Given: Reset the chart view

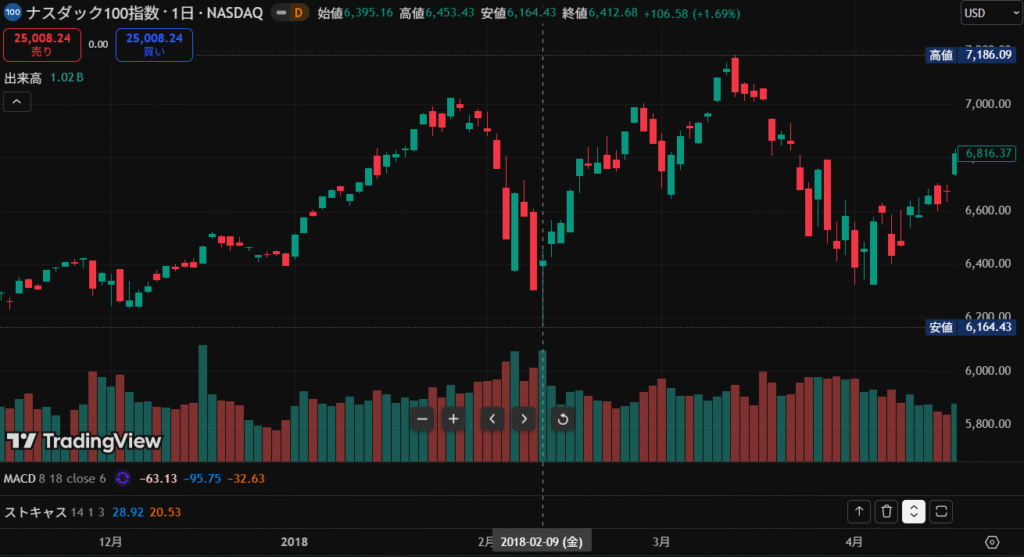Looking at the screenshot, I should 562,418.
